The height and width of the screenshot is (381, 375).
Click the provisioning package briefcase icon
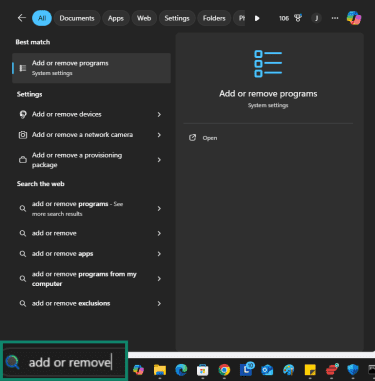pyautogui.click(x=23, y=160)
